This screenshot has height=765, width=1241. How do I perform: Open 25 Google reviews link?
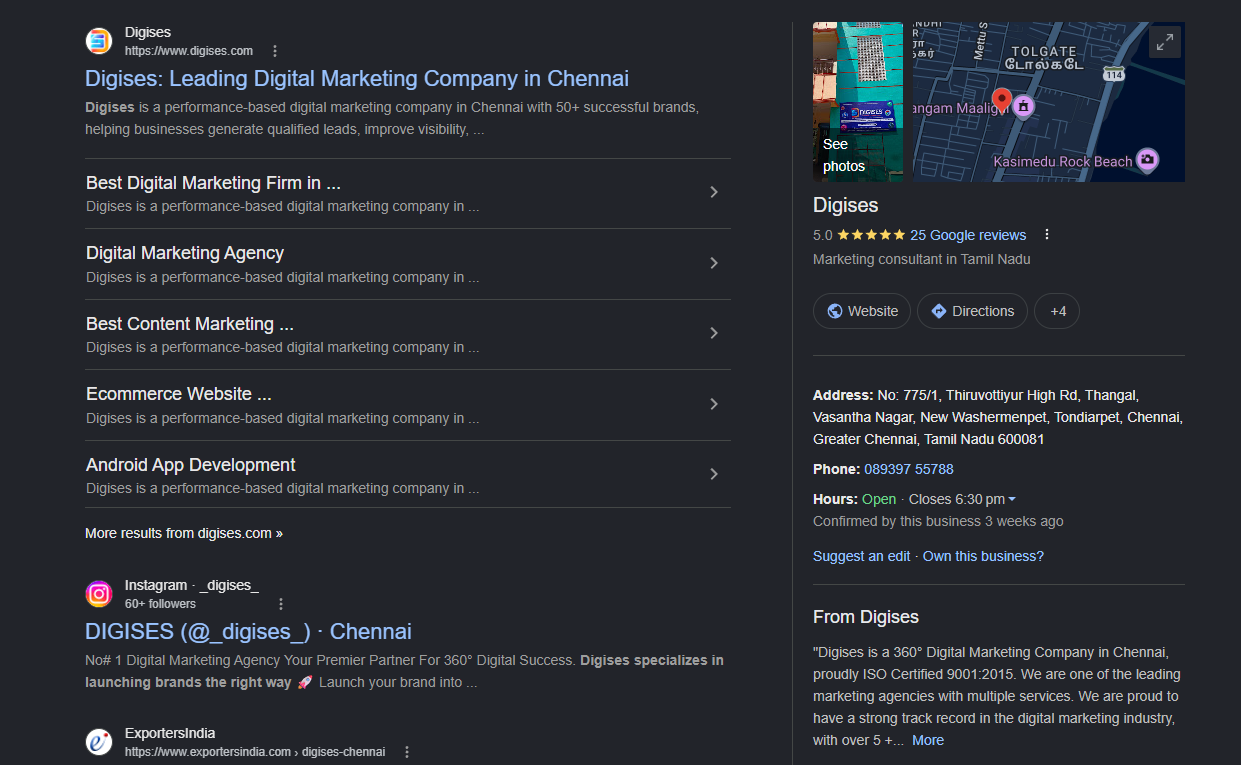coord(968,235)
